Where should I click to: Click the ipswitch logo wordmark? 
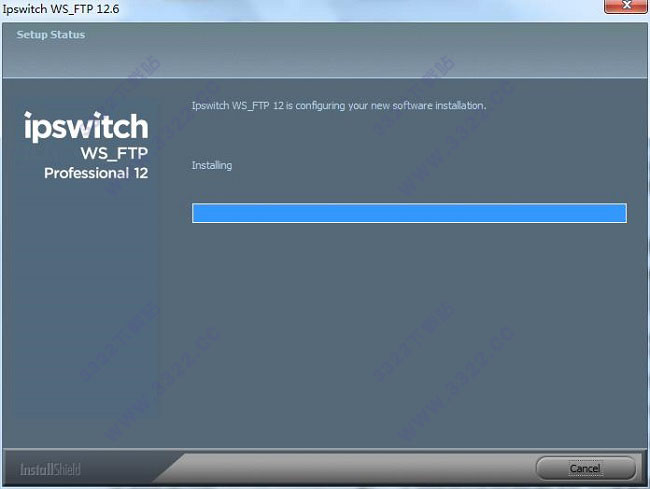click(x=86, y=126)
